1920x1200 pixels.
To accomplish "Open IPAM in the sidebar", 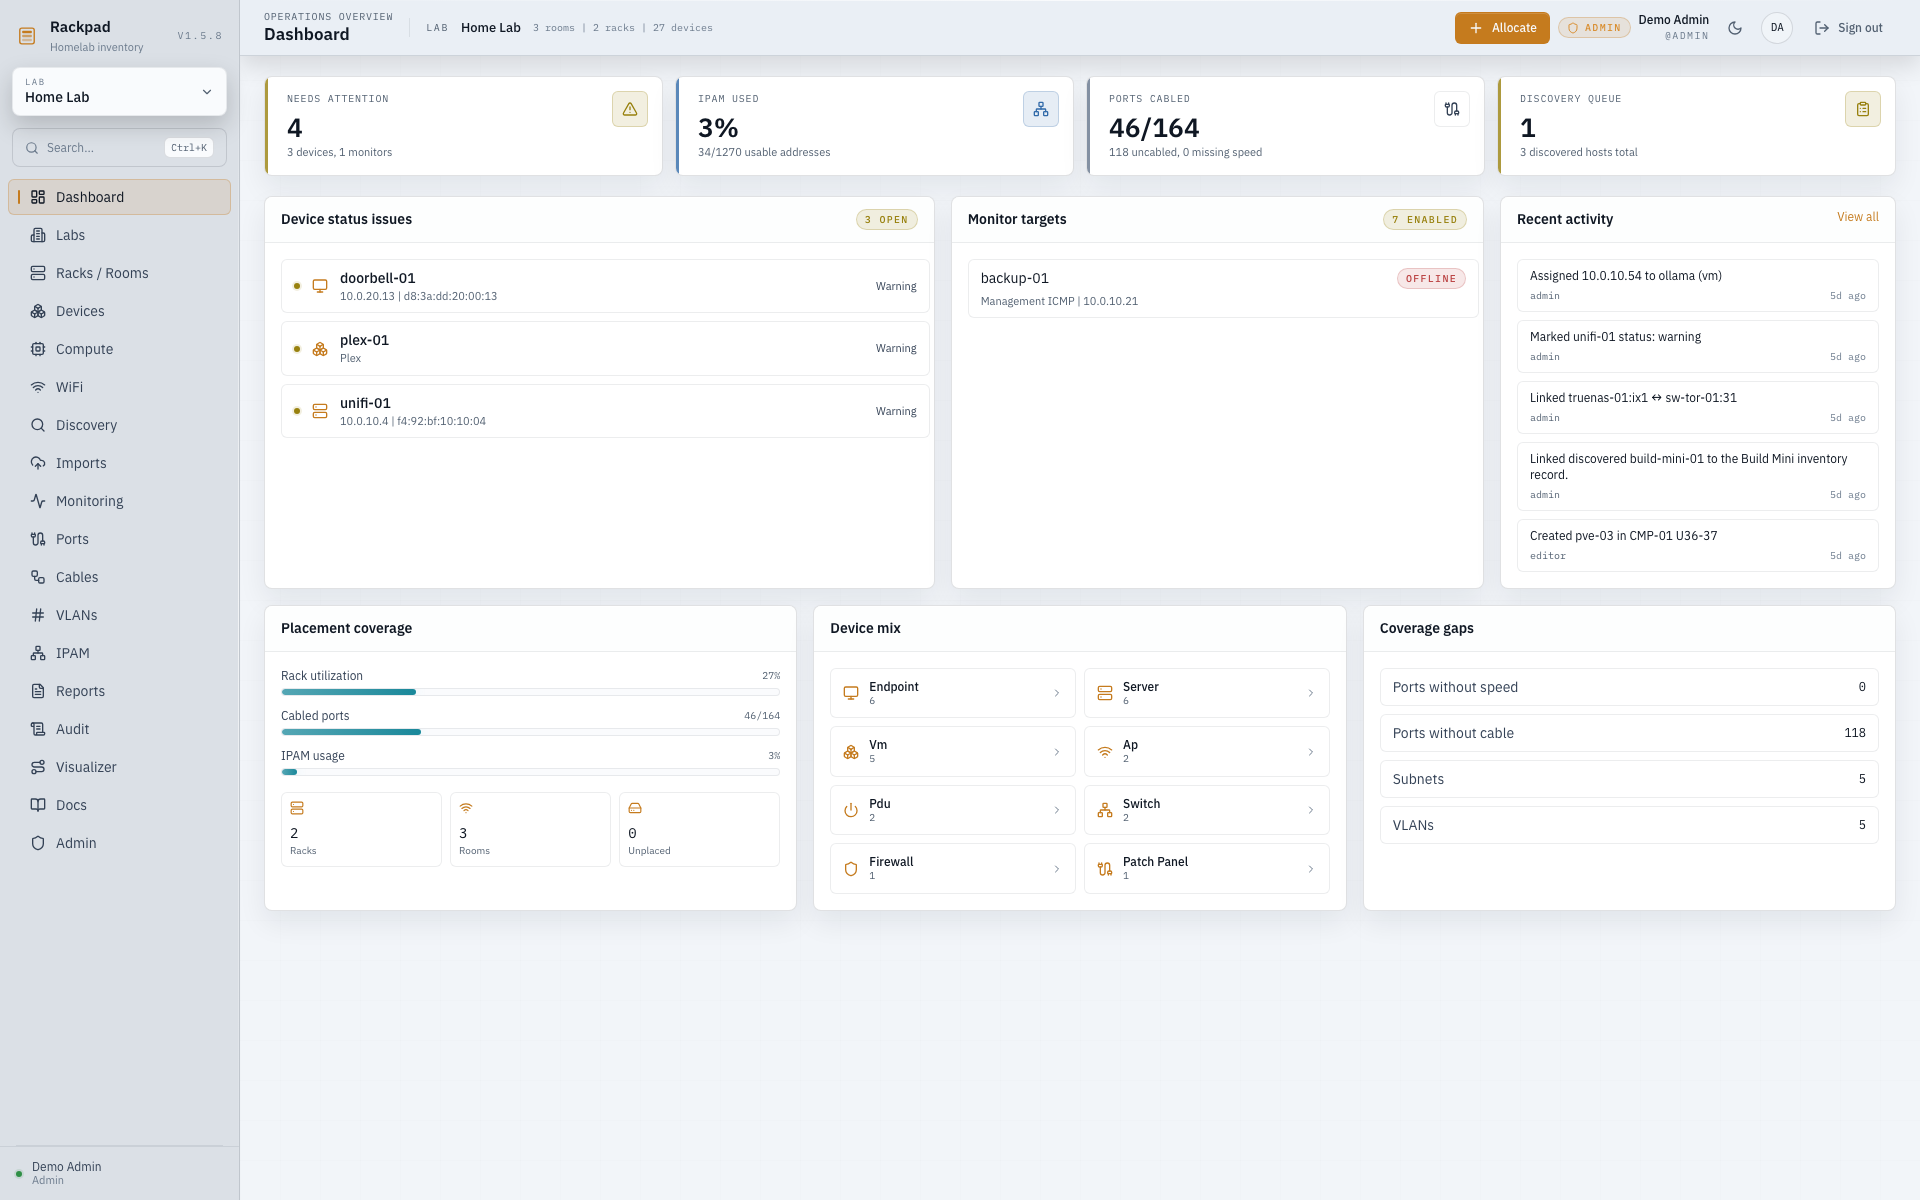I will (119, 653).
